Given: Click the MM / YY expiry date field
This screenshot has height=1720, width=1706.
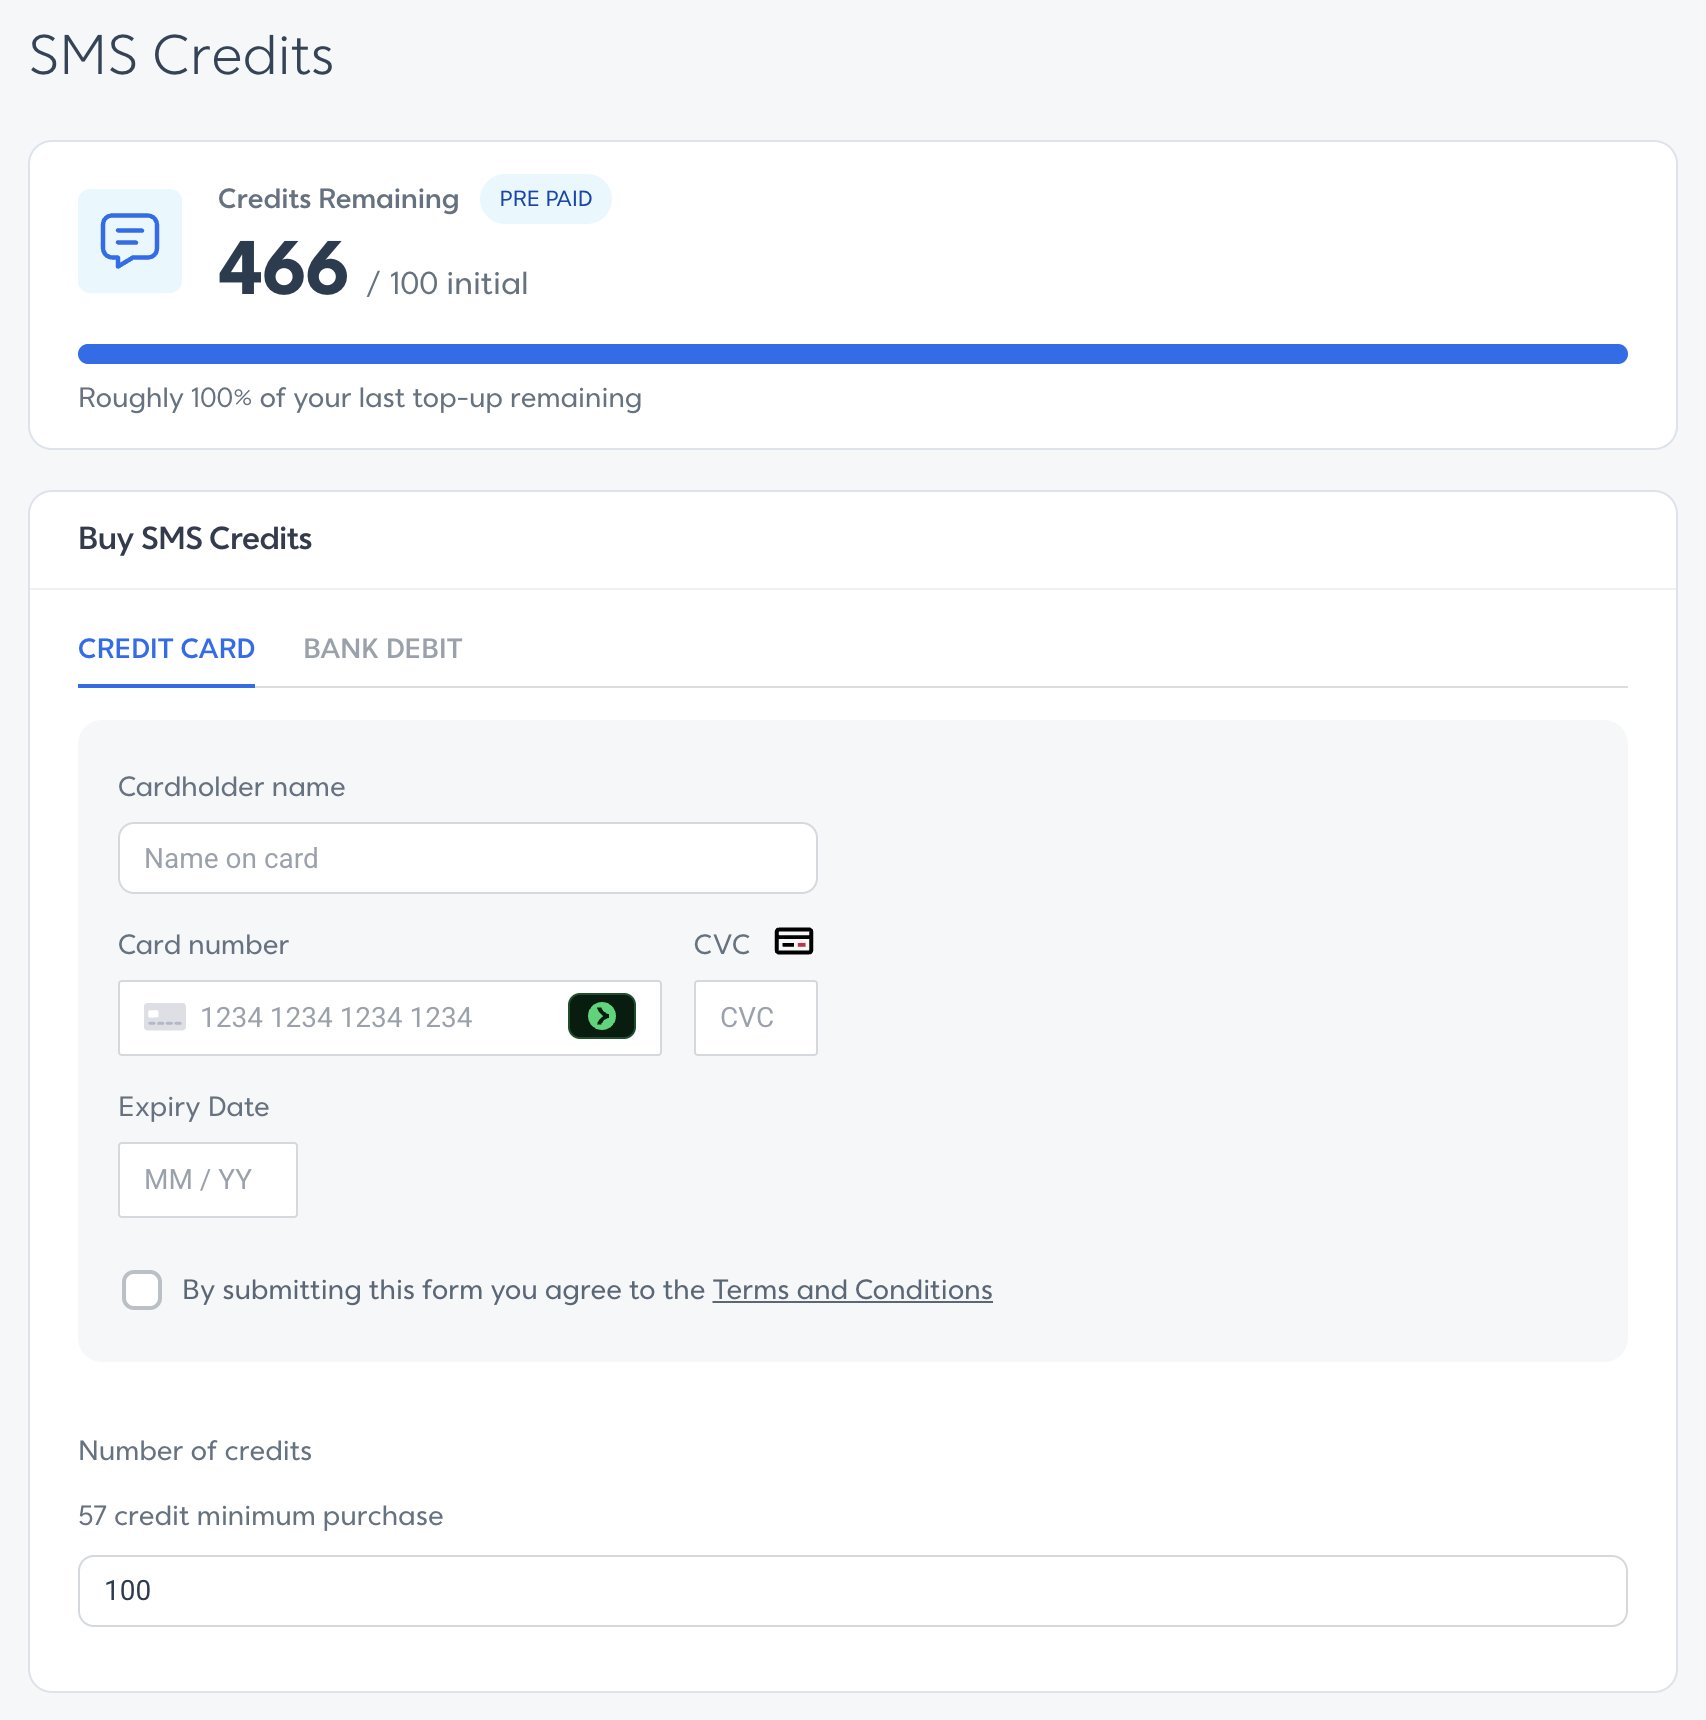Looking at the screenshot, I should pos(208,1180).
